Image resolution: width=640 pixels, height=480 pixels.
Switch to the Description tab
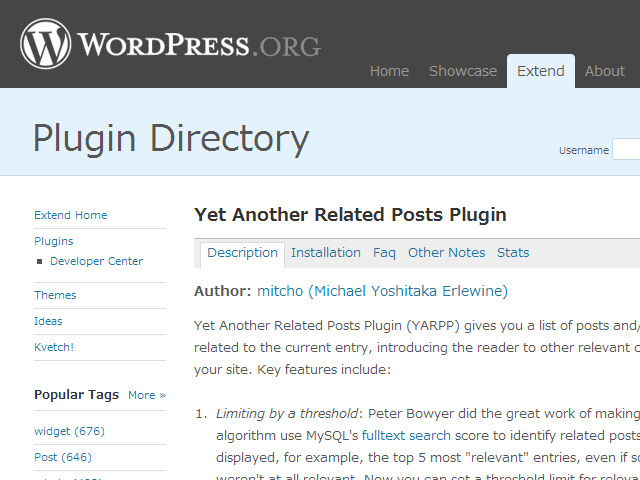(x=242, y=253)
